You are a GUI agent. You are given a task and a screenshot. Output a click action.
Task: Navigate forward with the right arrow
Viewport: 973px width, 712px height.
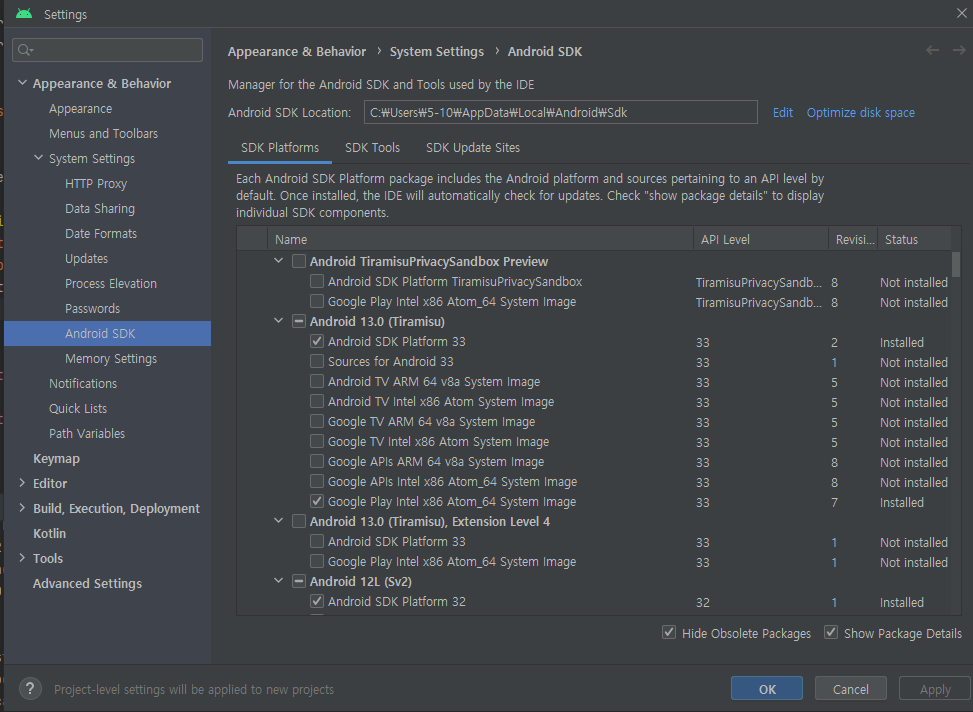click(x=959, y=50)
